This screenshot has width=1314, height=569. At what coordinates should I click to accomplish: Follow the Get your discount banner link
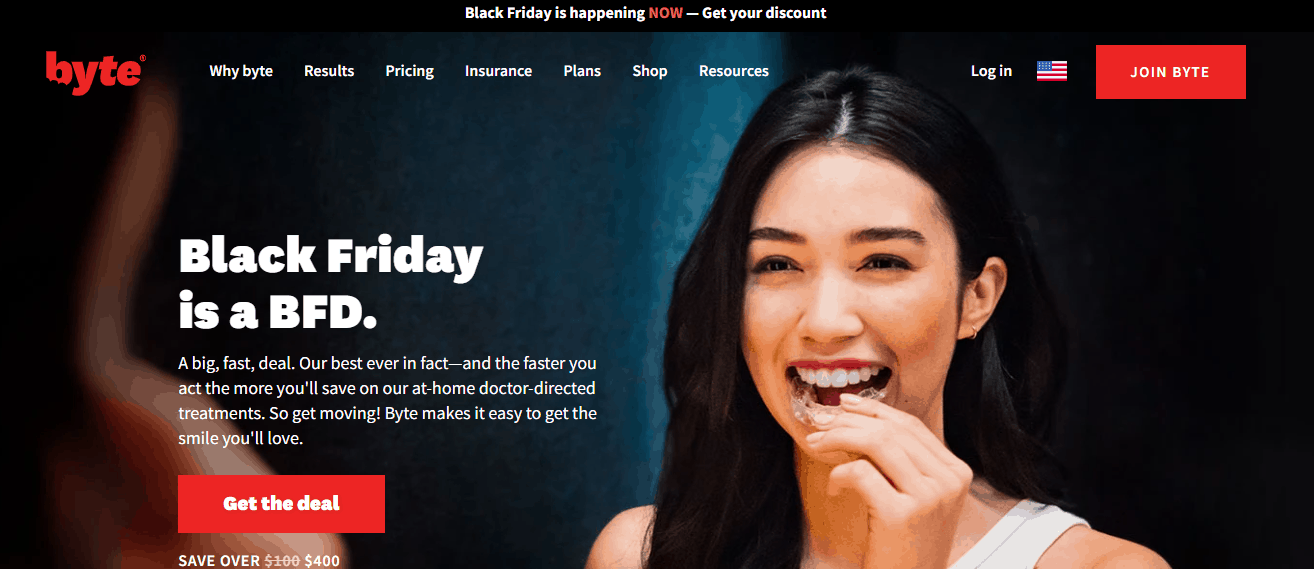click(x=764, y=13)
